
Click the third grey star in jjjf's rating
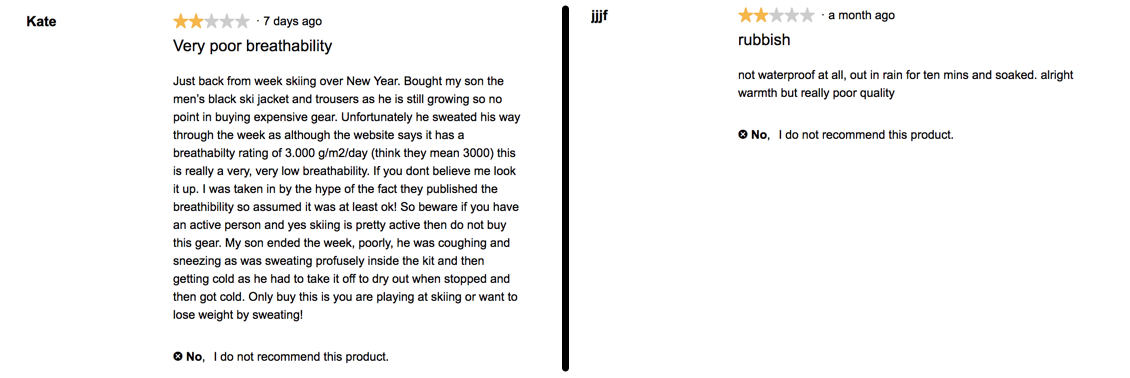coord(777,15)
